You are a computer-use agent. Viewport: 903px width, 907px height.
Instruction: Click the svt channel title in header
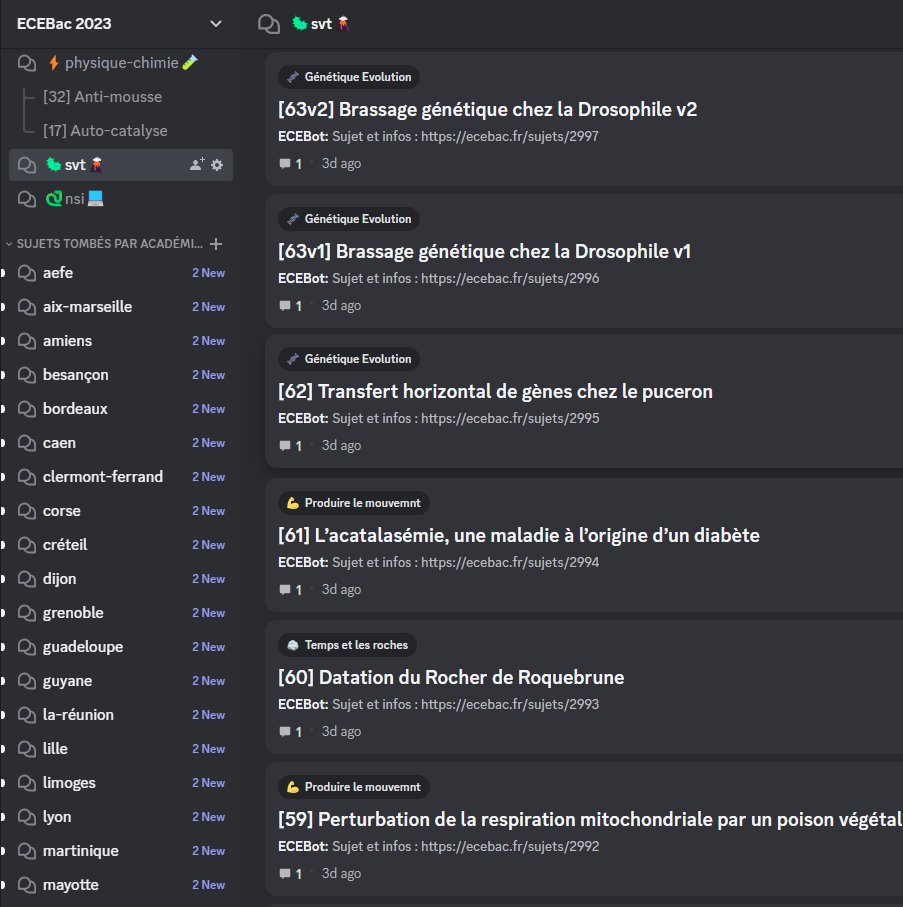tap(321, 24)
